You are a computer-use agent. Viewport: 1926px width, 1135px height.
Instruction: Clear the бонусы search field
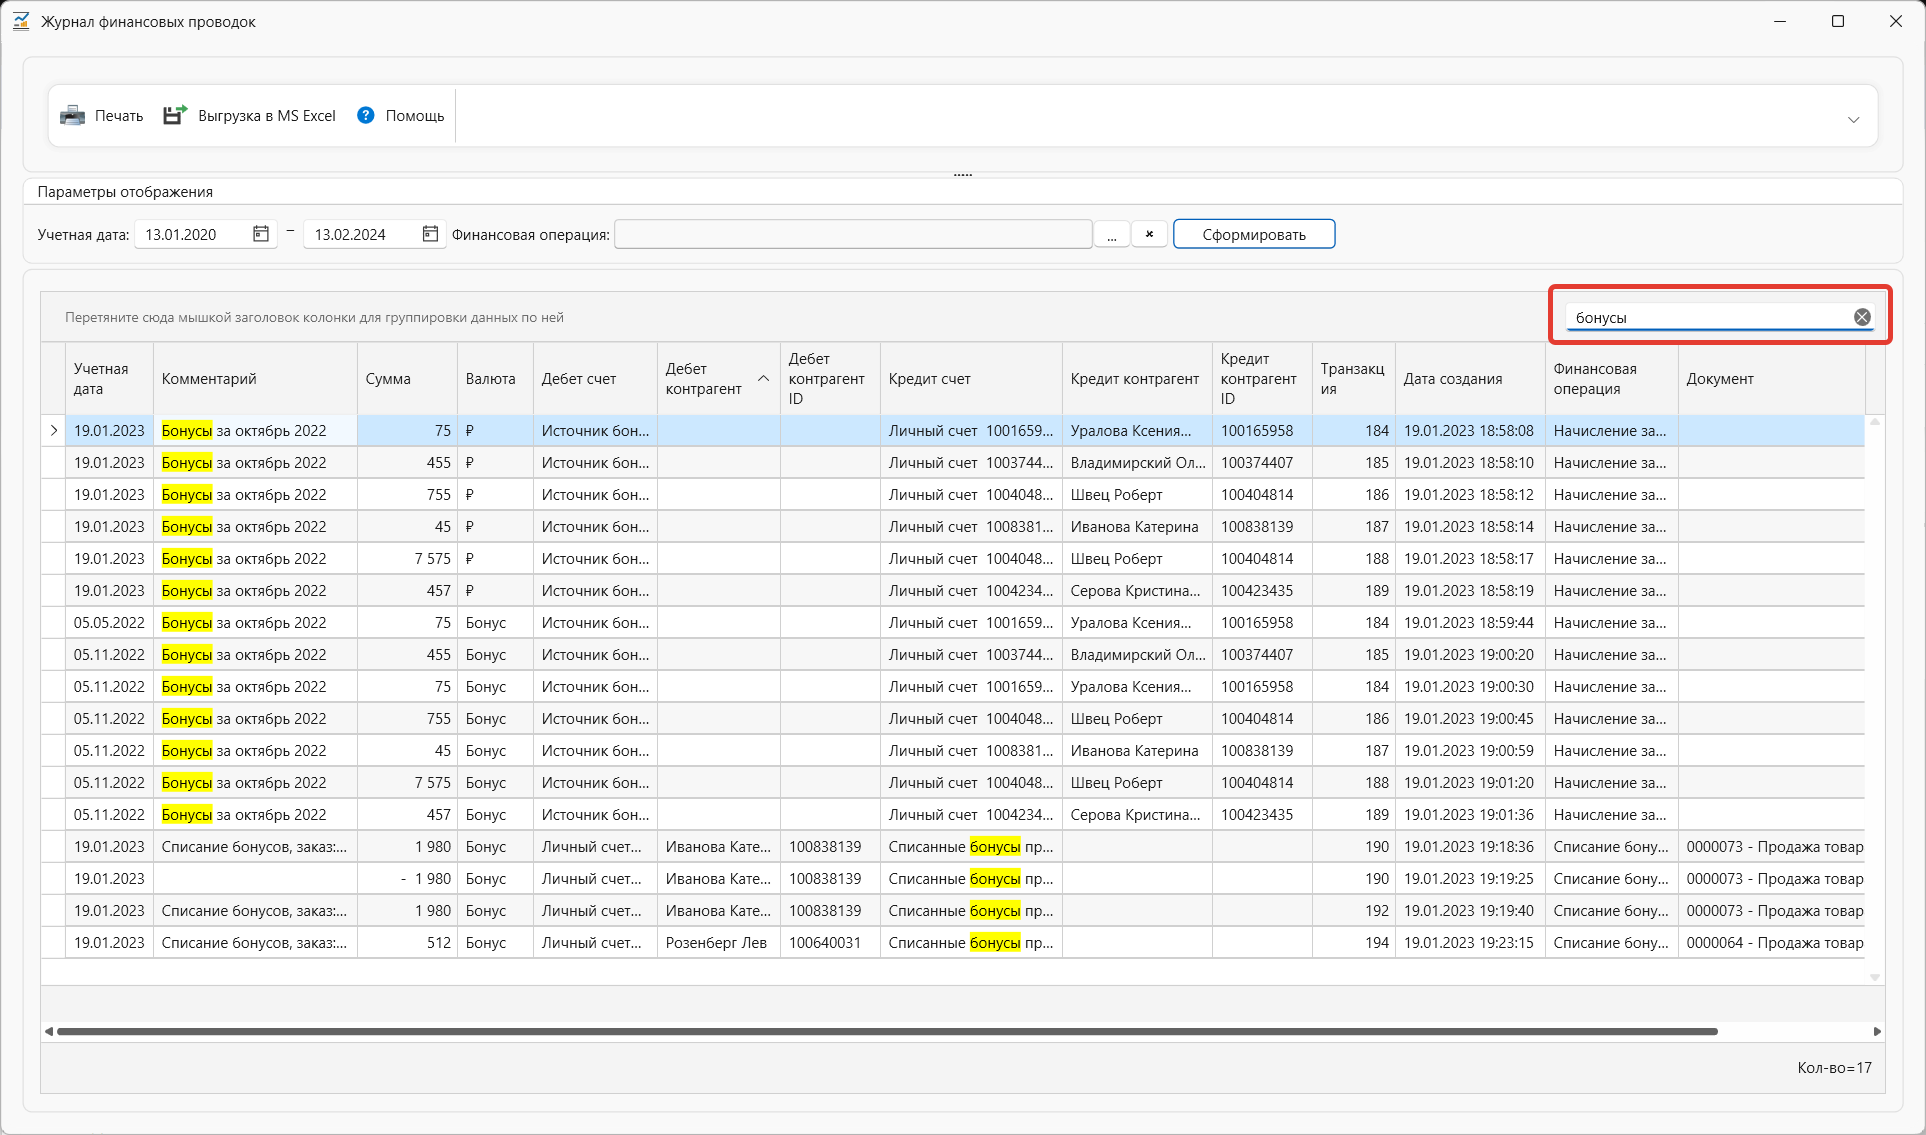pos(1862,317)
